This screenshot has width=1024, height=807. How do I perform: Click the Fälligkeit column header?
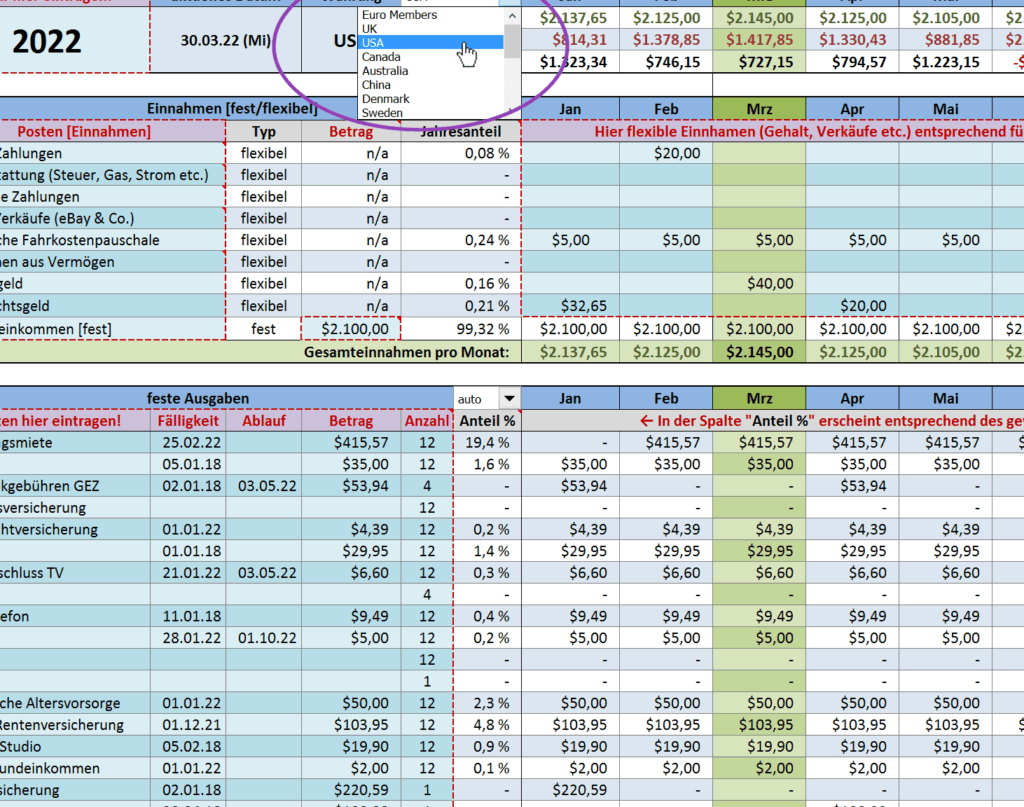[x=188, y=421]
